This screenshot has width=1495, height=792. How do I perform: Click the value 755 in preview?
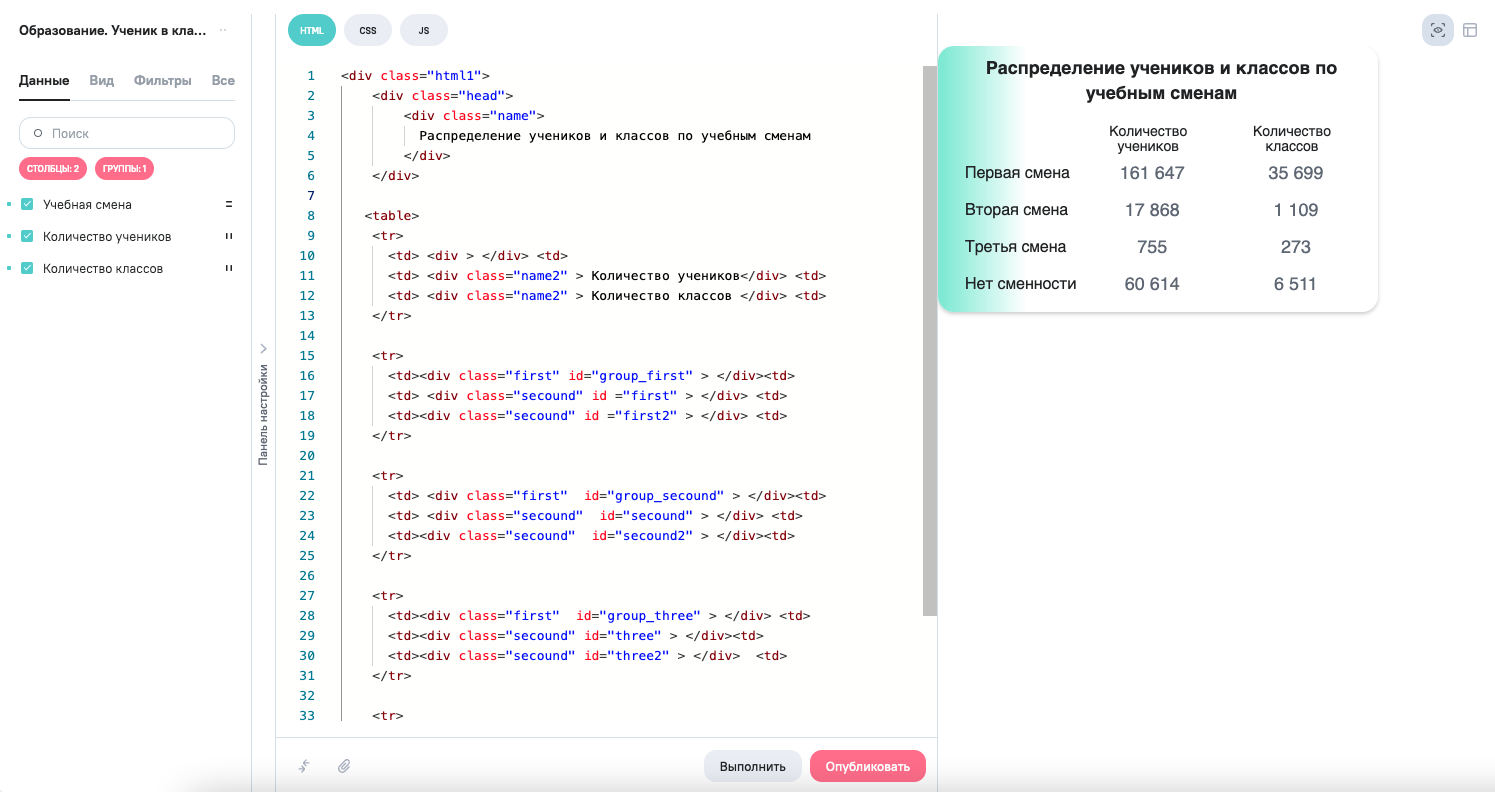coord(1152,247)
